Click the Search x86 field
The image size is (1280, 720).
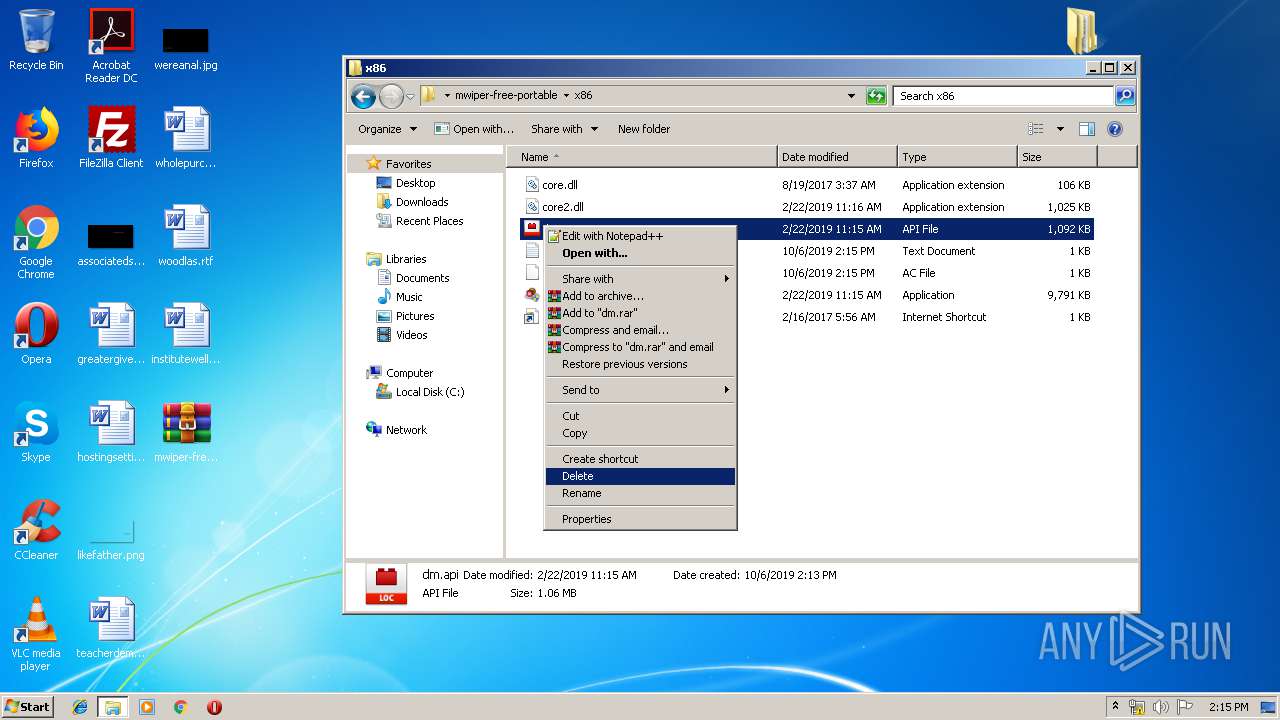pos(1003,96)
